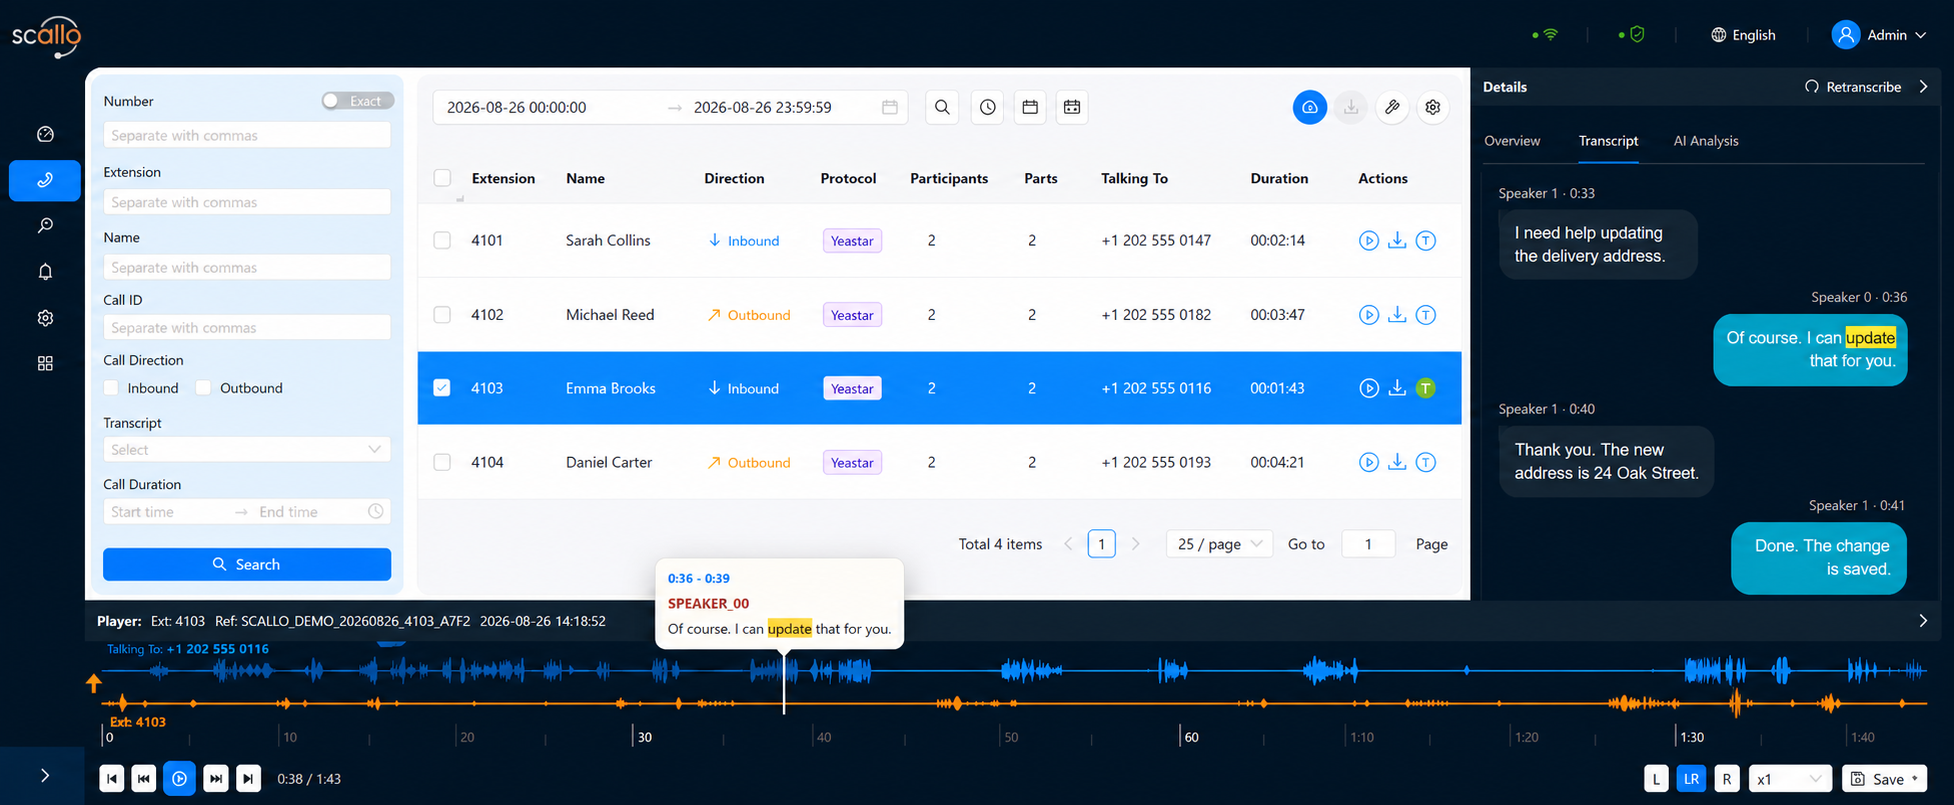Screen dimensions: 1954x805
Task: Click the rewind double-arrow player button
Action: 144,779
